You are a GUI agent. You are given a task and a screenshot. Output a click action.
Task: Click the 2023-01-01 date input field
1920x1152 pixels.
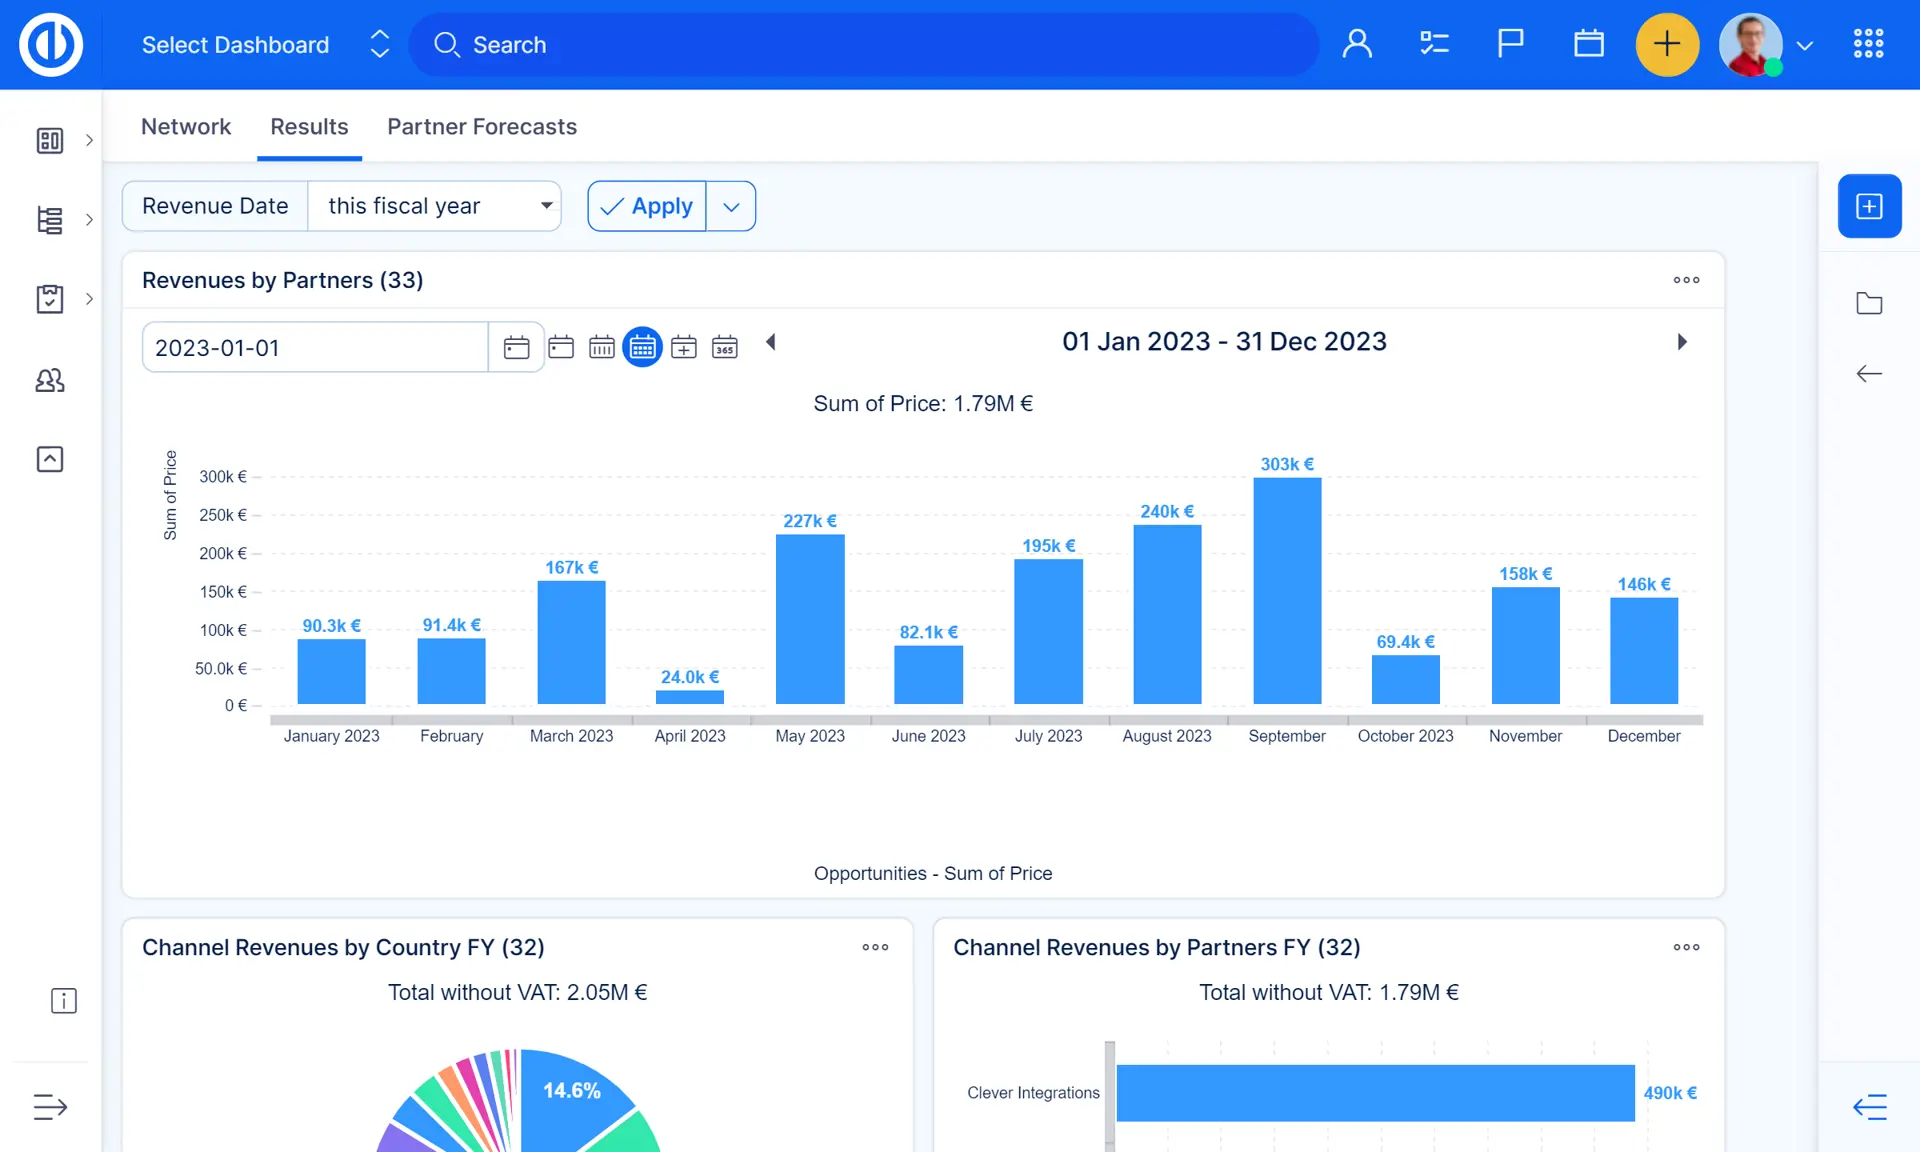click(x=315, y=347)
